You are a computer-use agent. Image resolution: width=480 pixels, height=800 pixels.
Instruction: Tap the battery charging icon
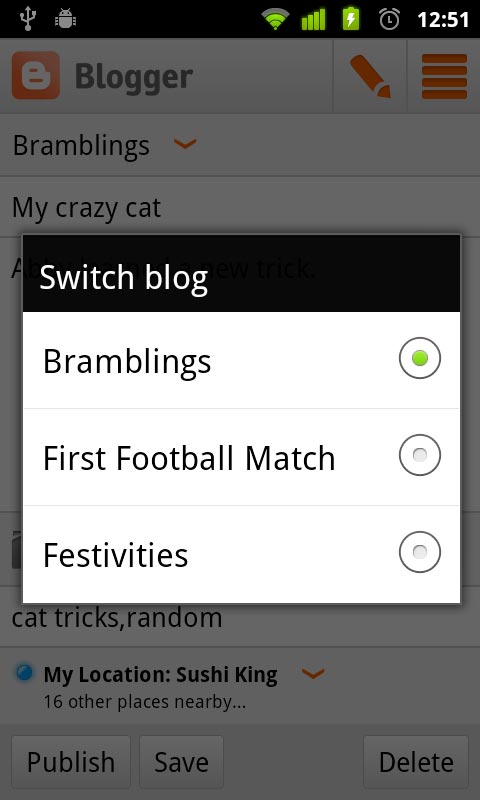pos(351,19)
